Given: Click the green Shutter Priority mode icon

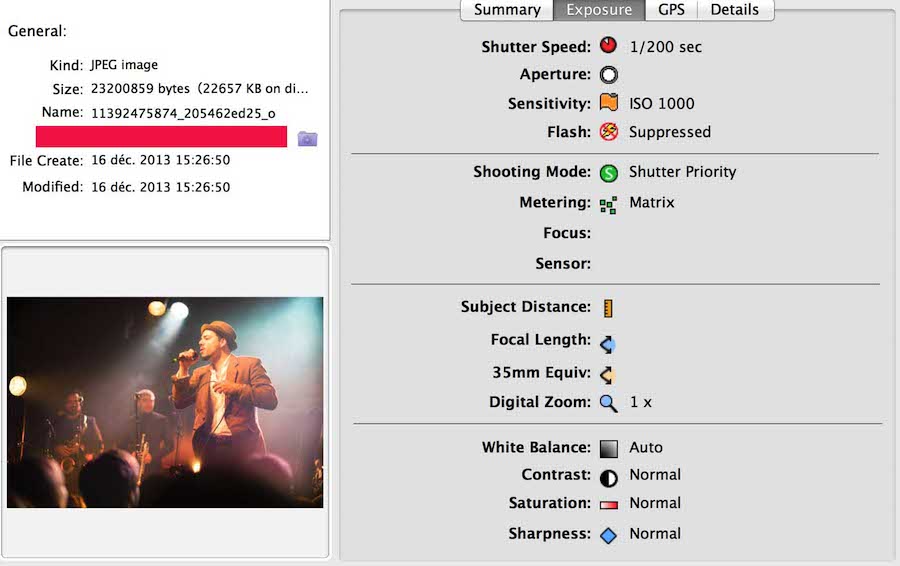Looking at the screenshot, I should coord(609,172).
